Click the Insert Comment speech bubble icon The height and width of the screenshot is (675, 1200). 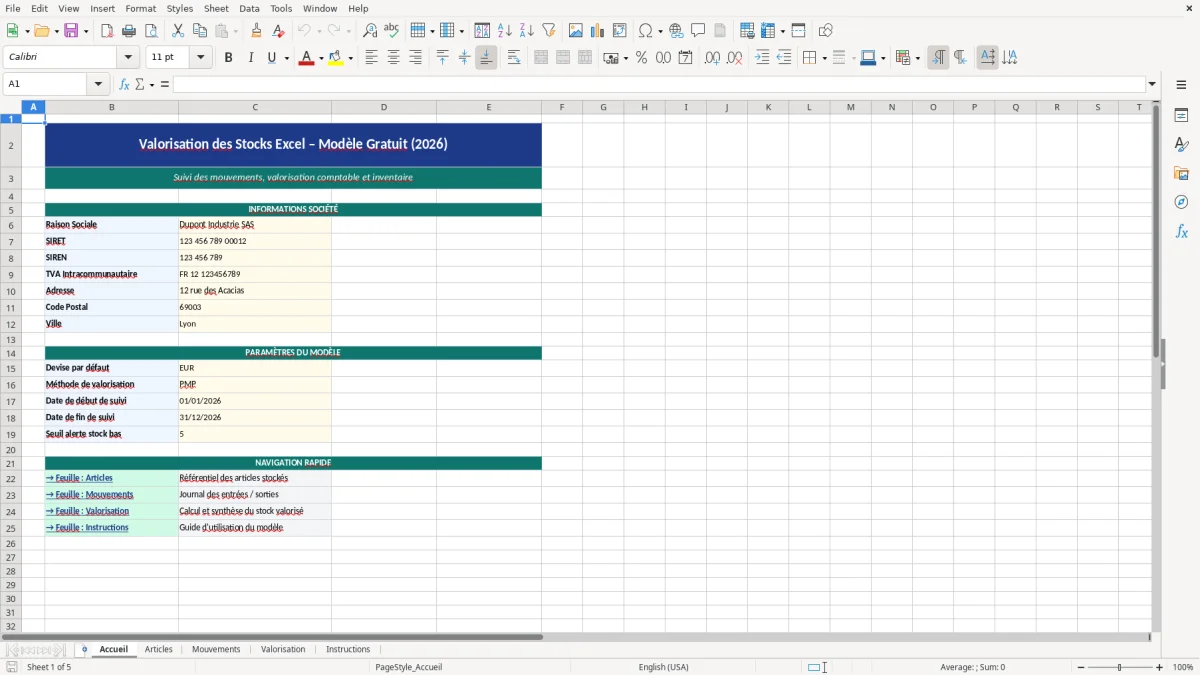click(x=698, y=31)
